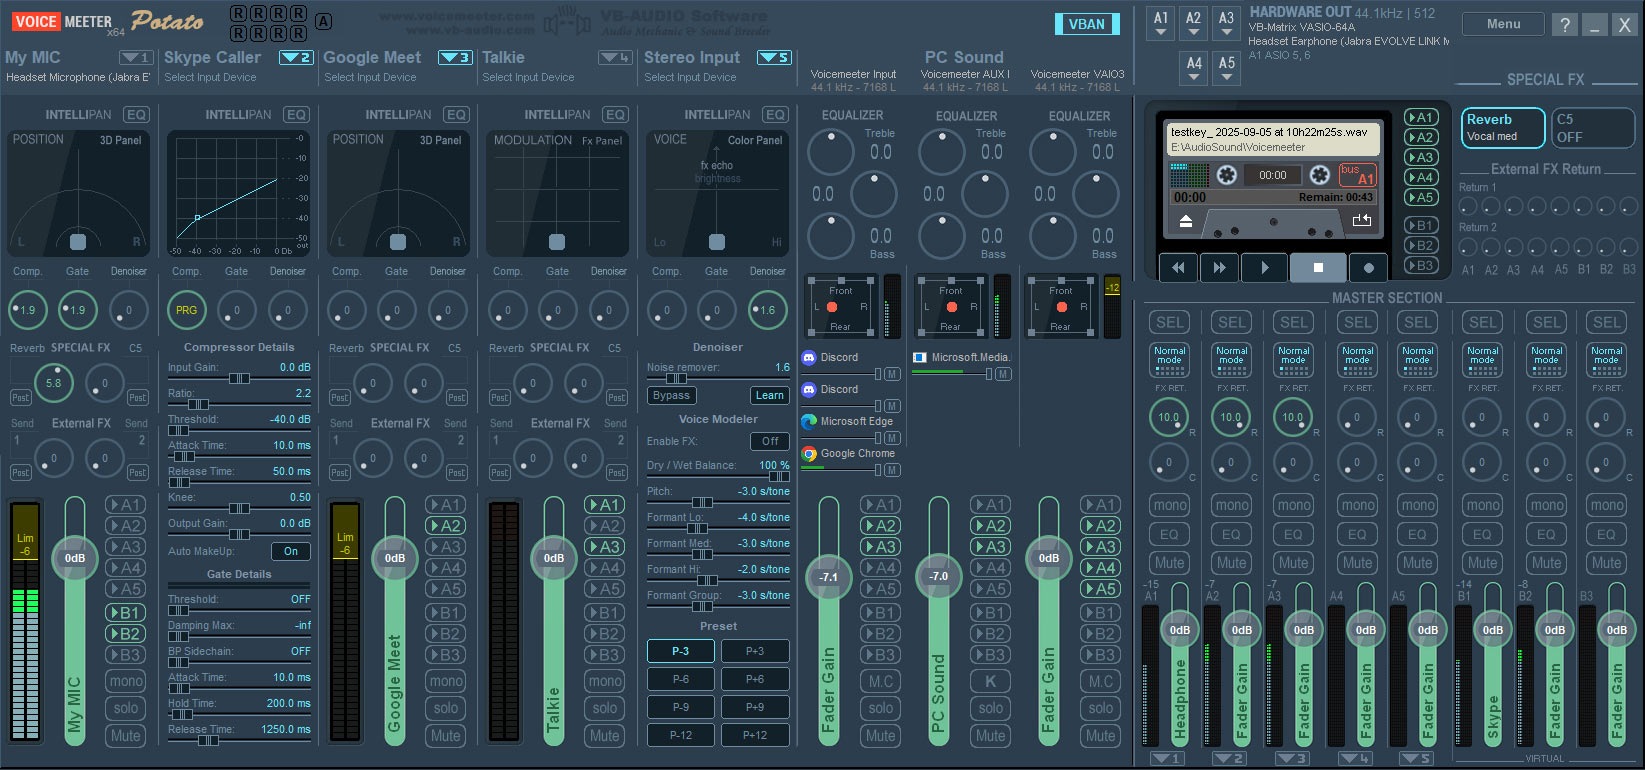The width and height of the screenshot is (1645, 770).
Task: Click the Headphone A1 master fader knob
Action: (1180, 630)
